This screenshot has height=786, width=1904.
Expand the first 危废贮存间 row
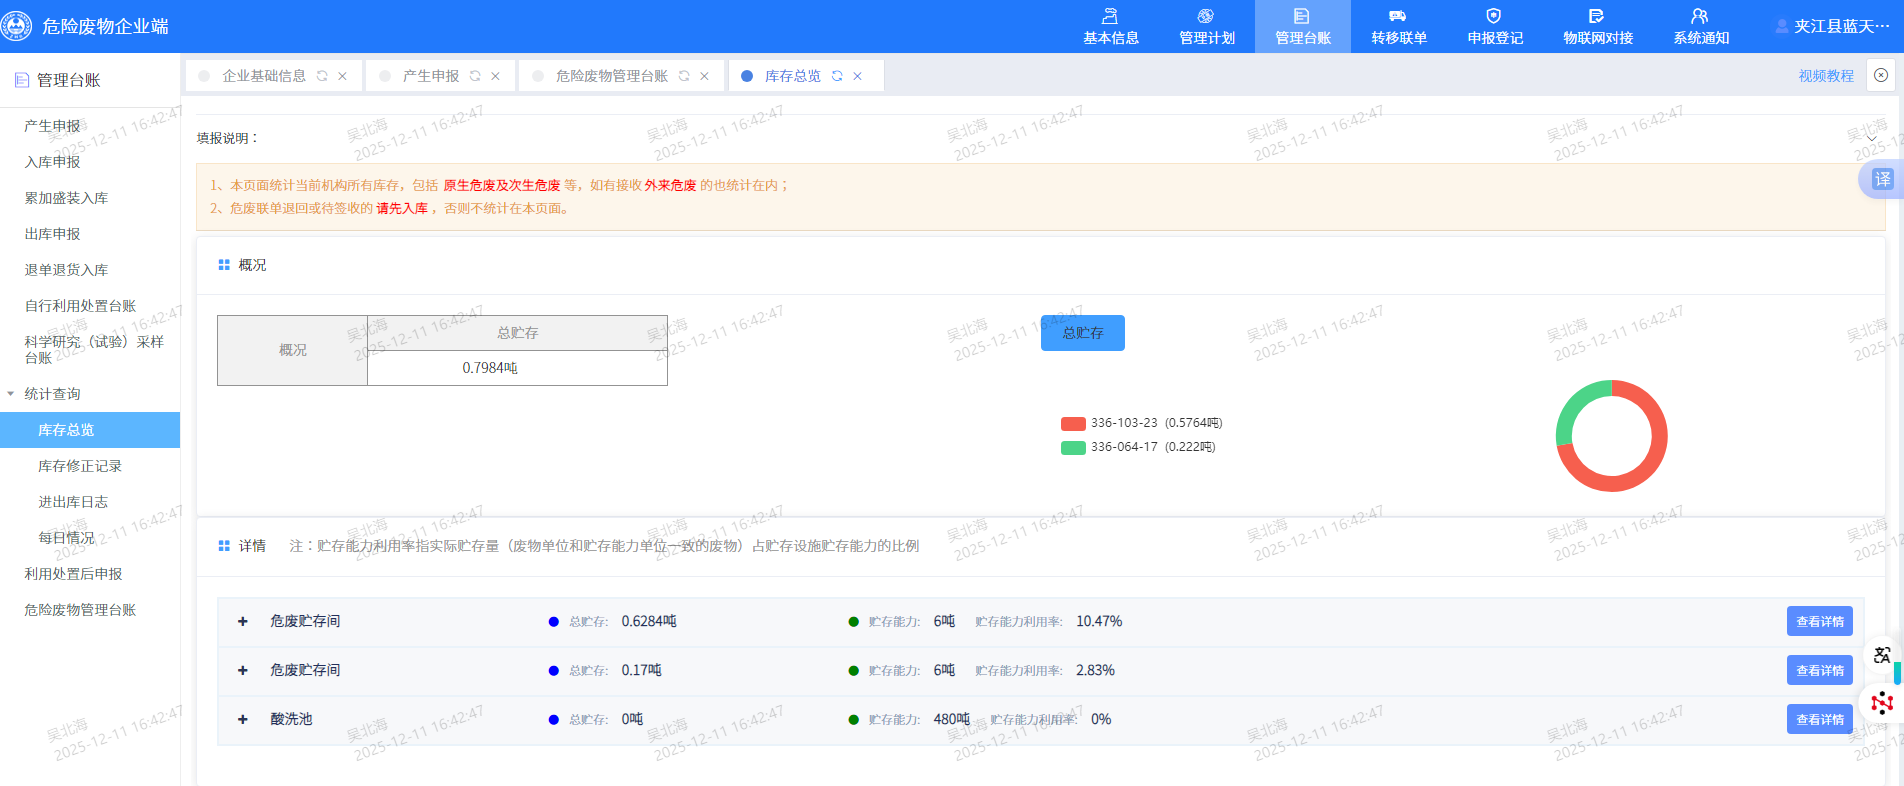243,621
